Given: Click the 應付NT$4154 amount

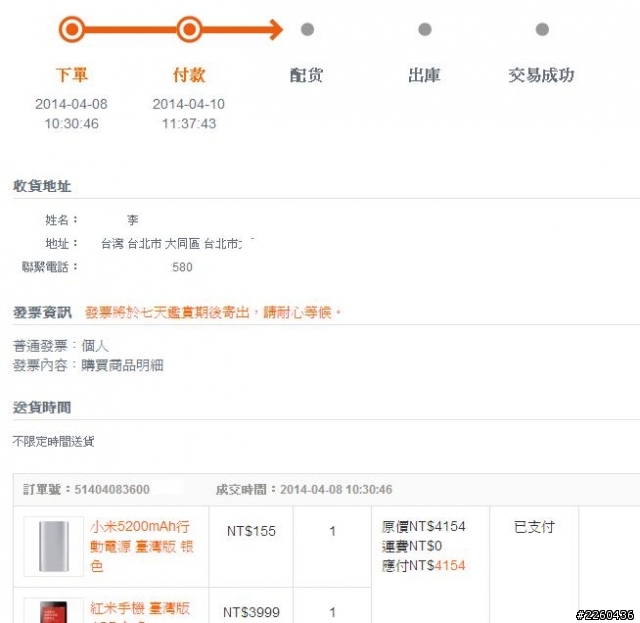Looking at the screenshot, I should 424,565.
